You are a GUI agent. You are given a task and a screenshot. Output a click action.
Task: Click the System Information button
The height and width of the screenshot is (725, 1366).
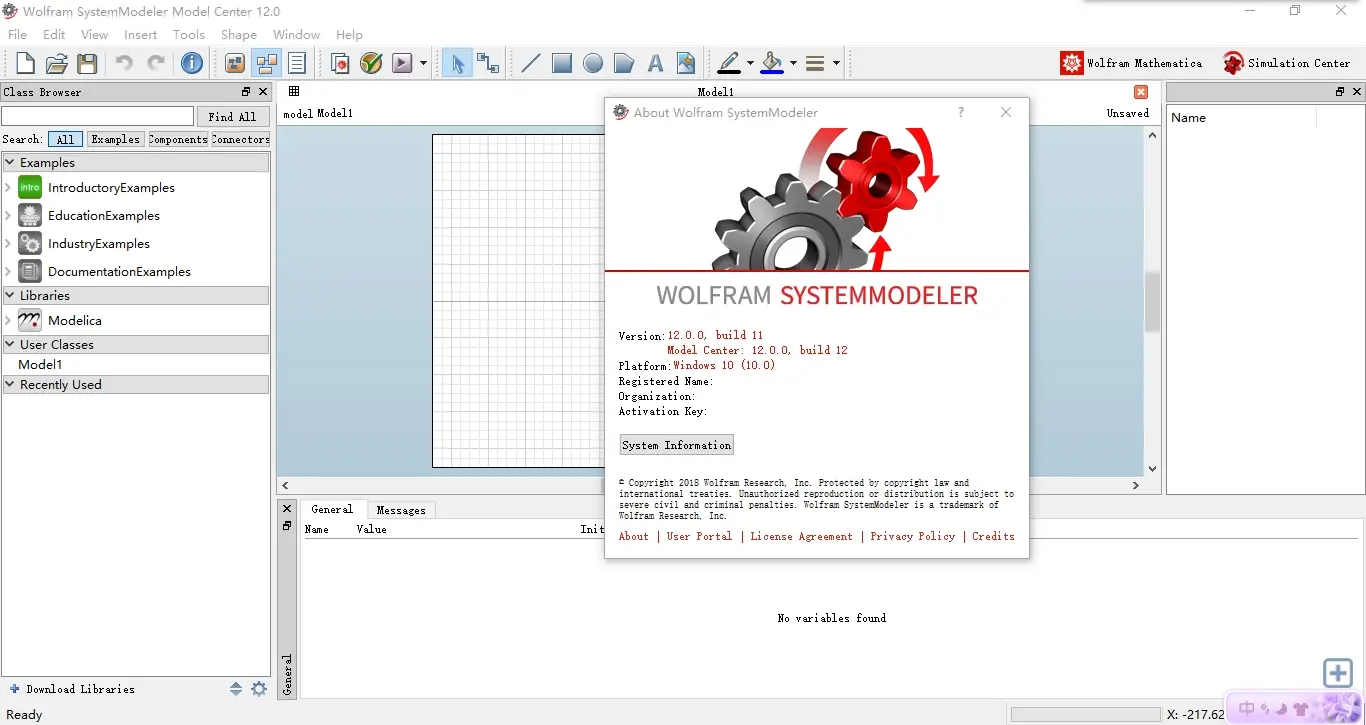677,445
